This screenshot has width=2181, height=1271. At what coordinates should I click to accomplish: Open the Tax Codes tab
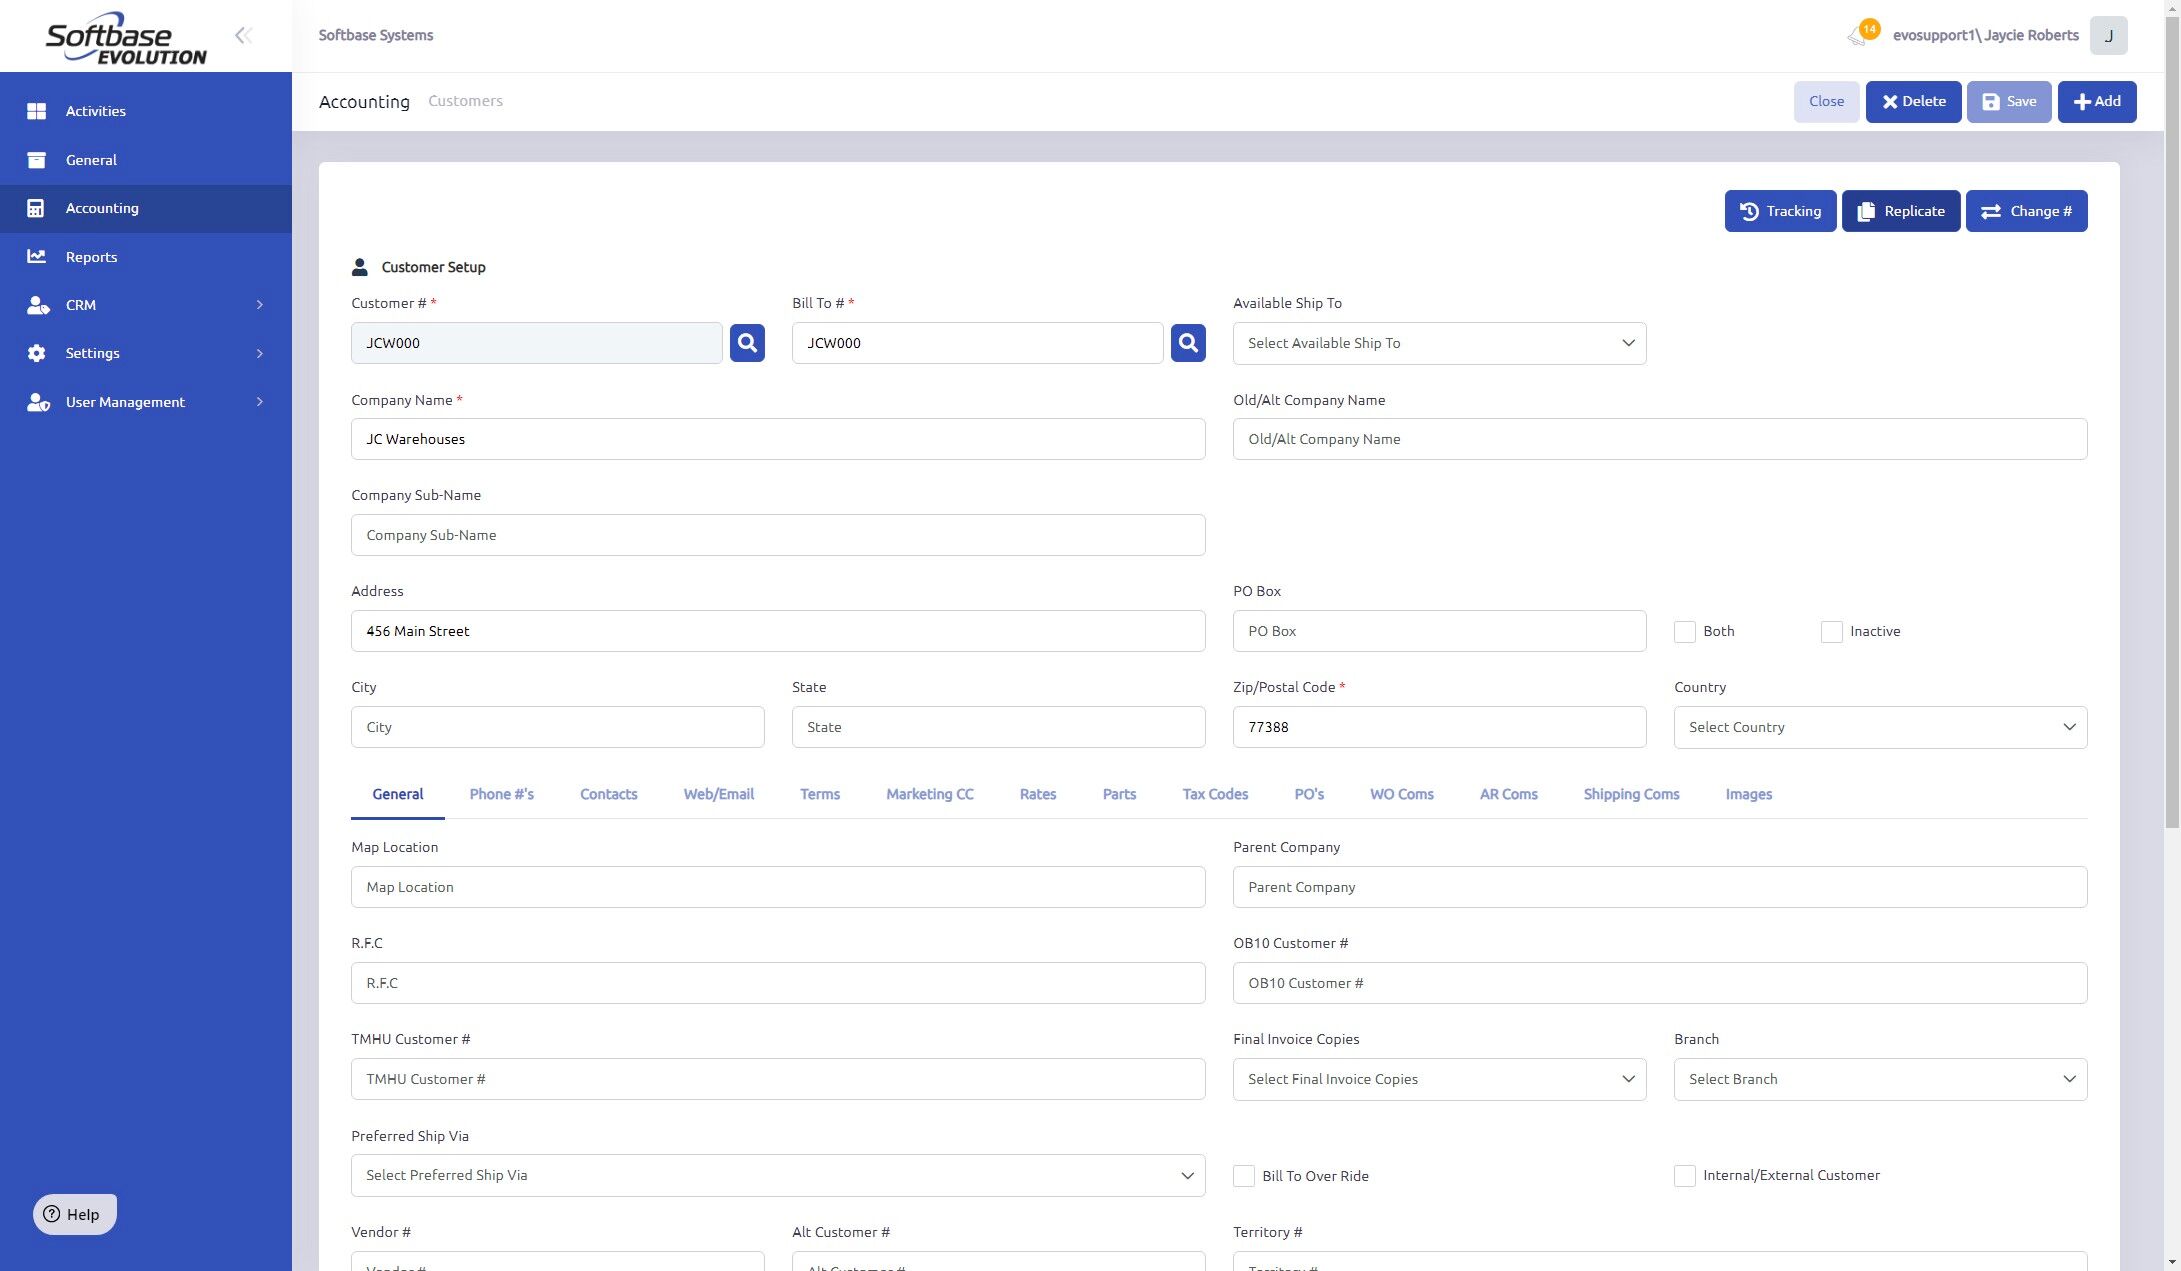coord(1215,794)
